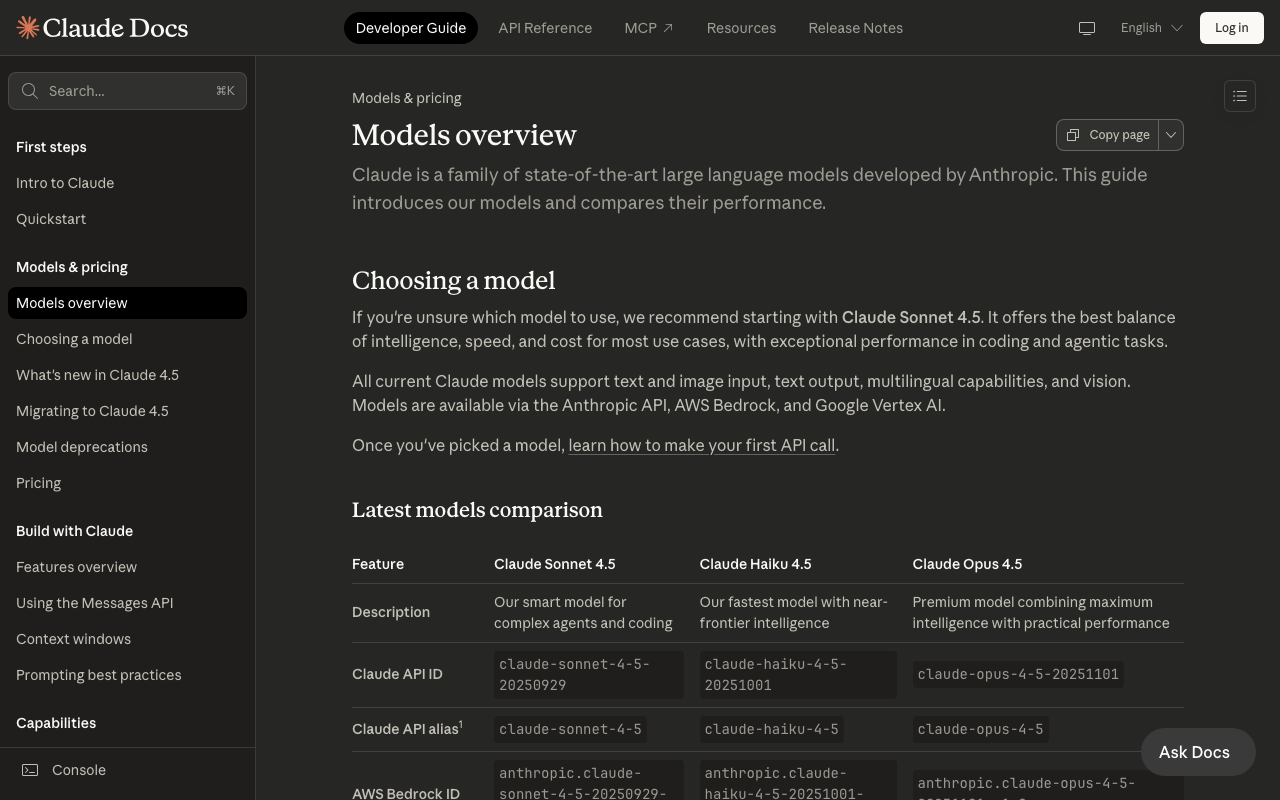Image resolution: width=1280 pixels, height=800 pixels.
Task: Click the Claude Haiku 4.5 column header
Action: point(756,564)
